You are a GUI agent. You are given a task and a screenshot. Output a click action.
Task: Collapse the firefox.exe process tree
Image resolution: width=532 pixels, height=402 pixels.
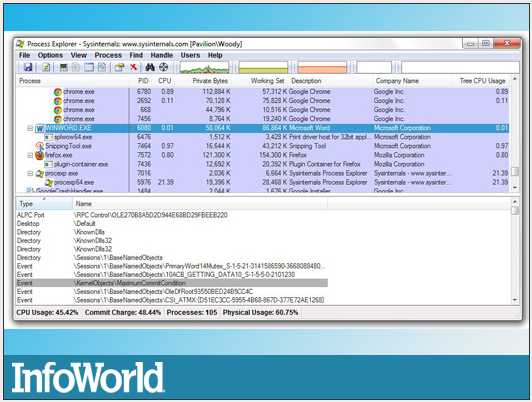30,155
